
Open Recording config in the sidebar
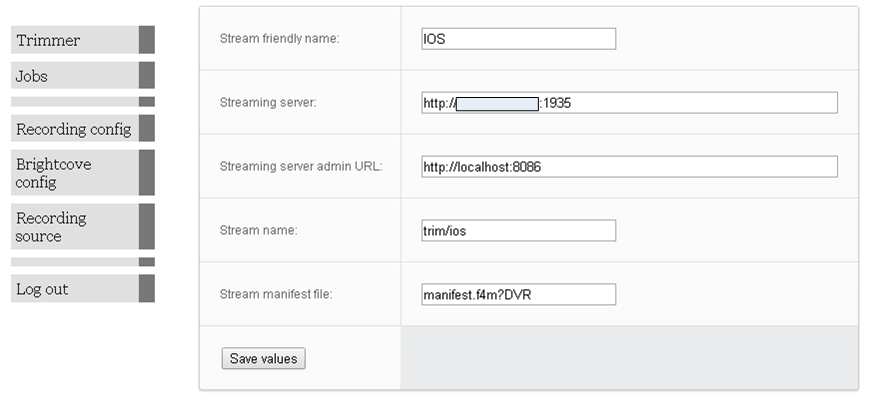pyautogui.click(x=73, y=129)
